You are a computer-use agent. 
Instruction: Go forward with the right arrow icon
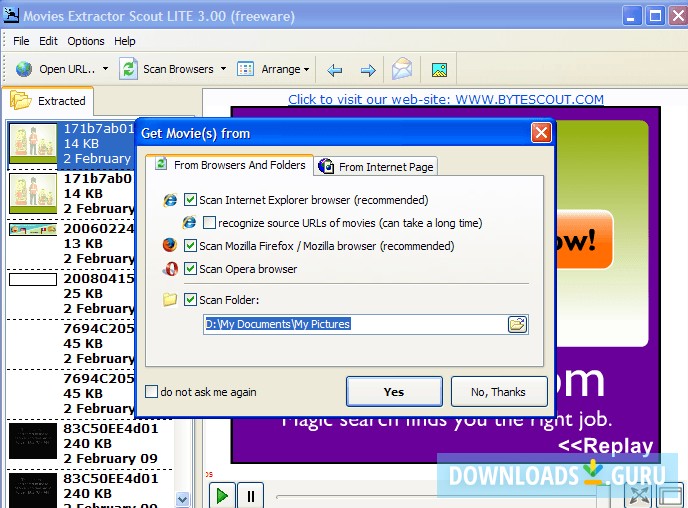pos(368,70)
